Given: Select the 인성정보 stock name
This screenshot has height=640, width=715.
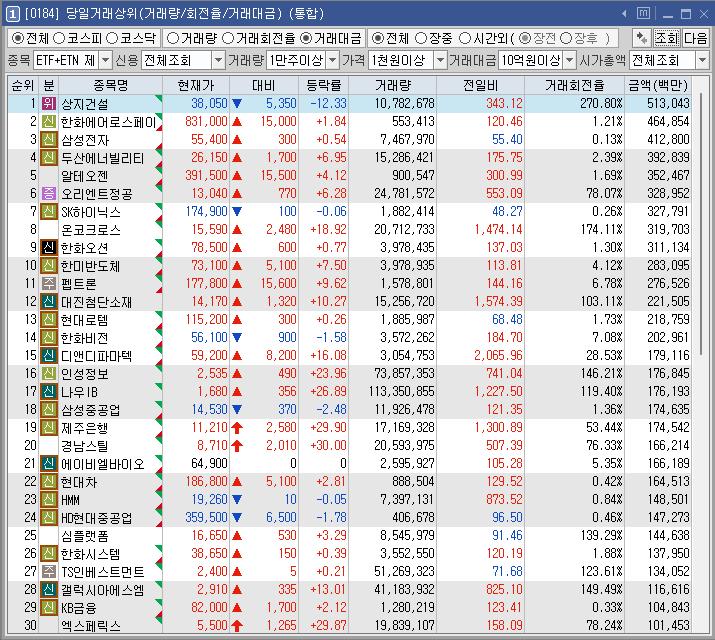Looking at the screenshot, I should (84, 374).
